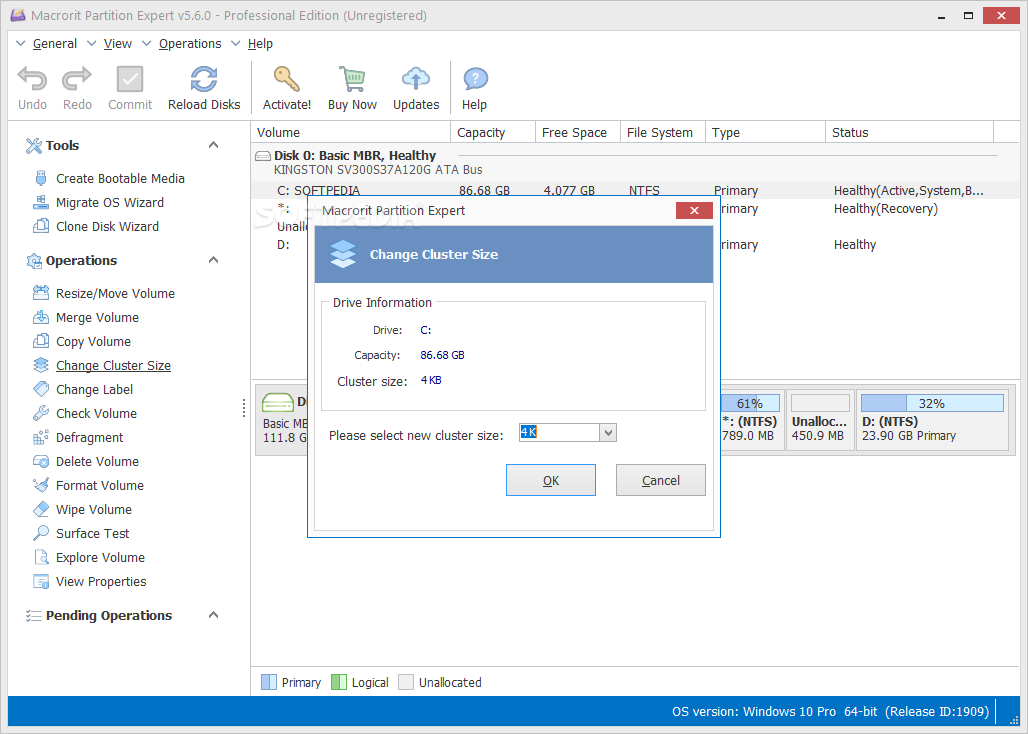Viewport: 1028px width, 734px height.
Task: Select Format Volume operation
Action: 100,486
